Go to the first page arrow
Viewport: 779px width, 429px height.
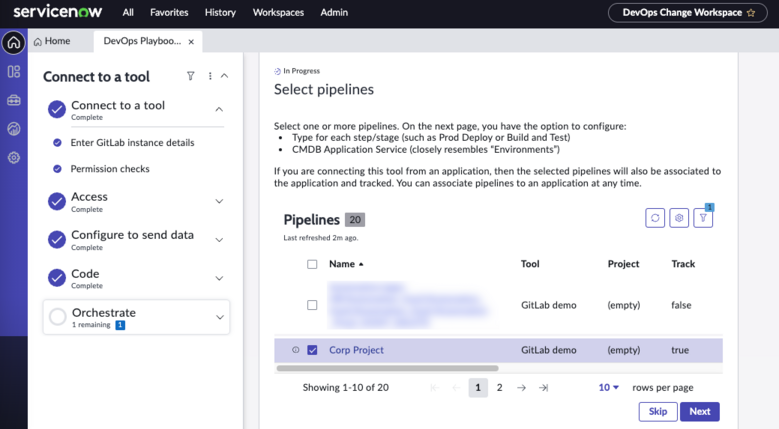point(434,388)
